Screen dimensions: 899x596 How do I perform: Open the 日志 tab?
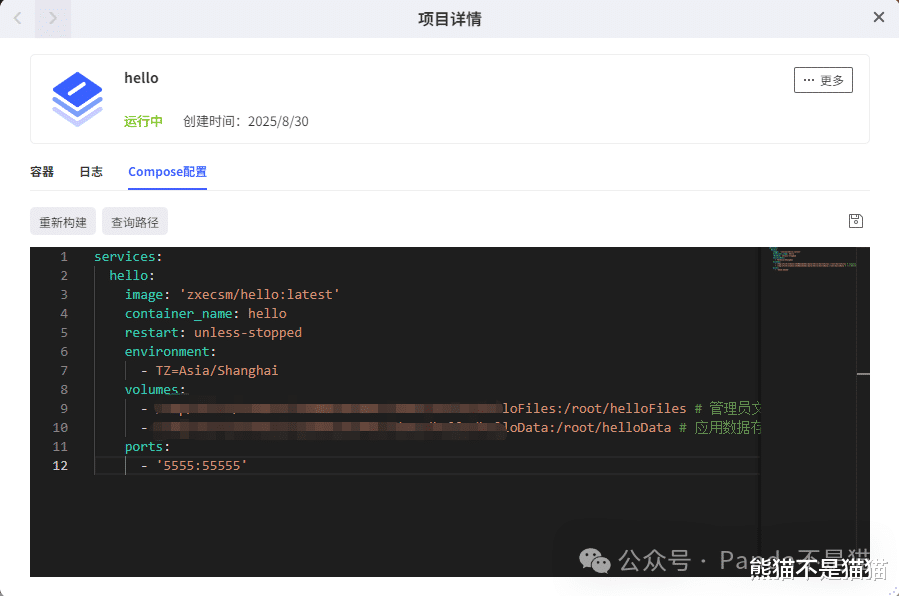[x=91, y=172]
